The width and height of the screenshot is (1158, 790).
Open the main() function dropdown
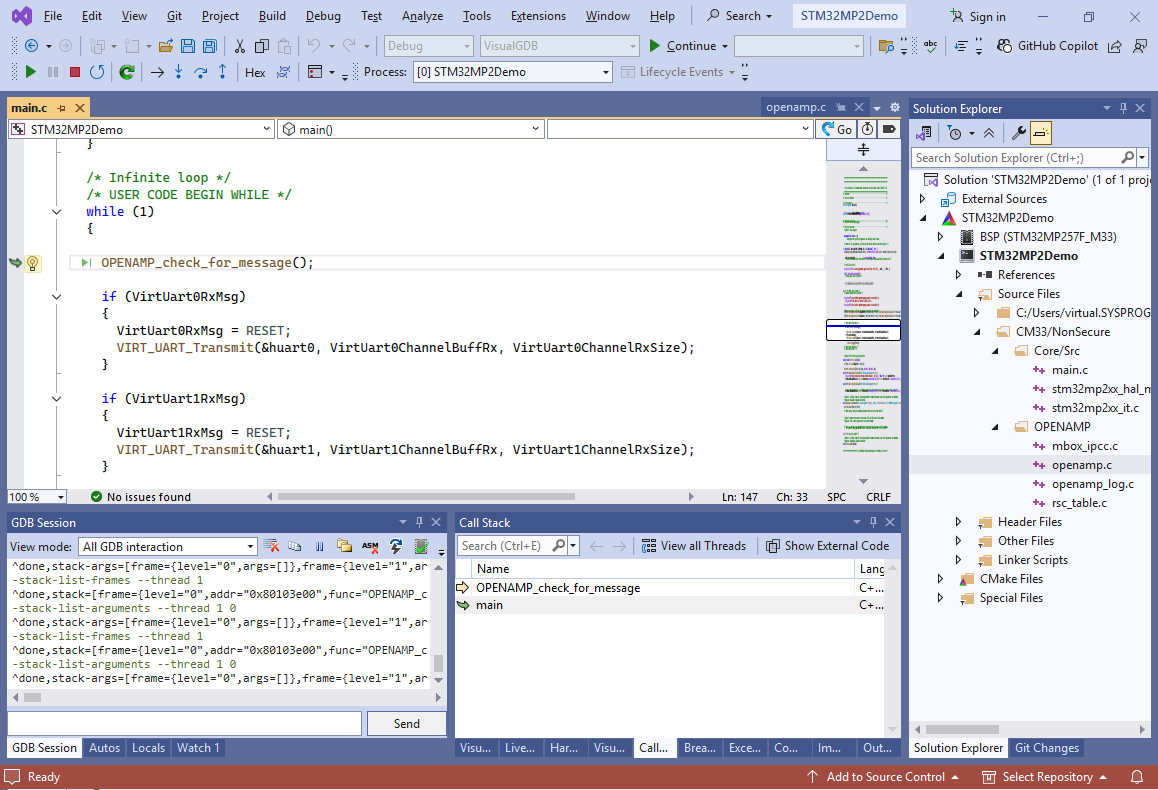411,129
